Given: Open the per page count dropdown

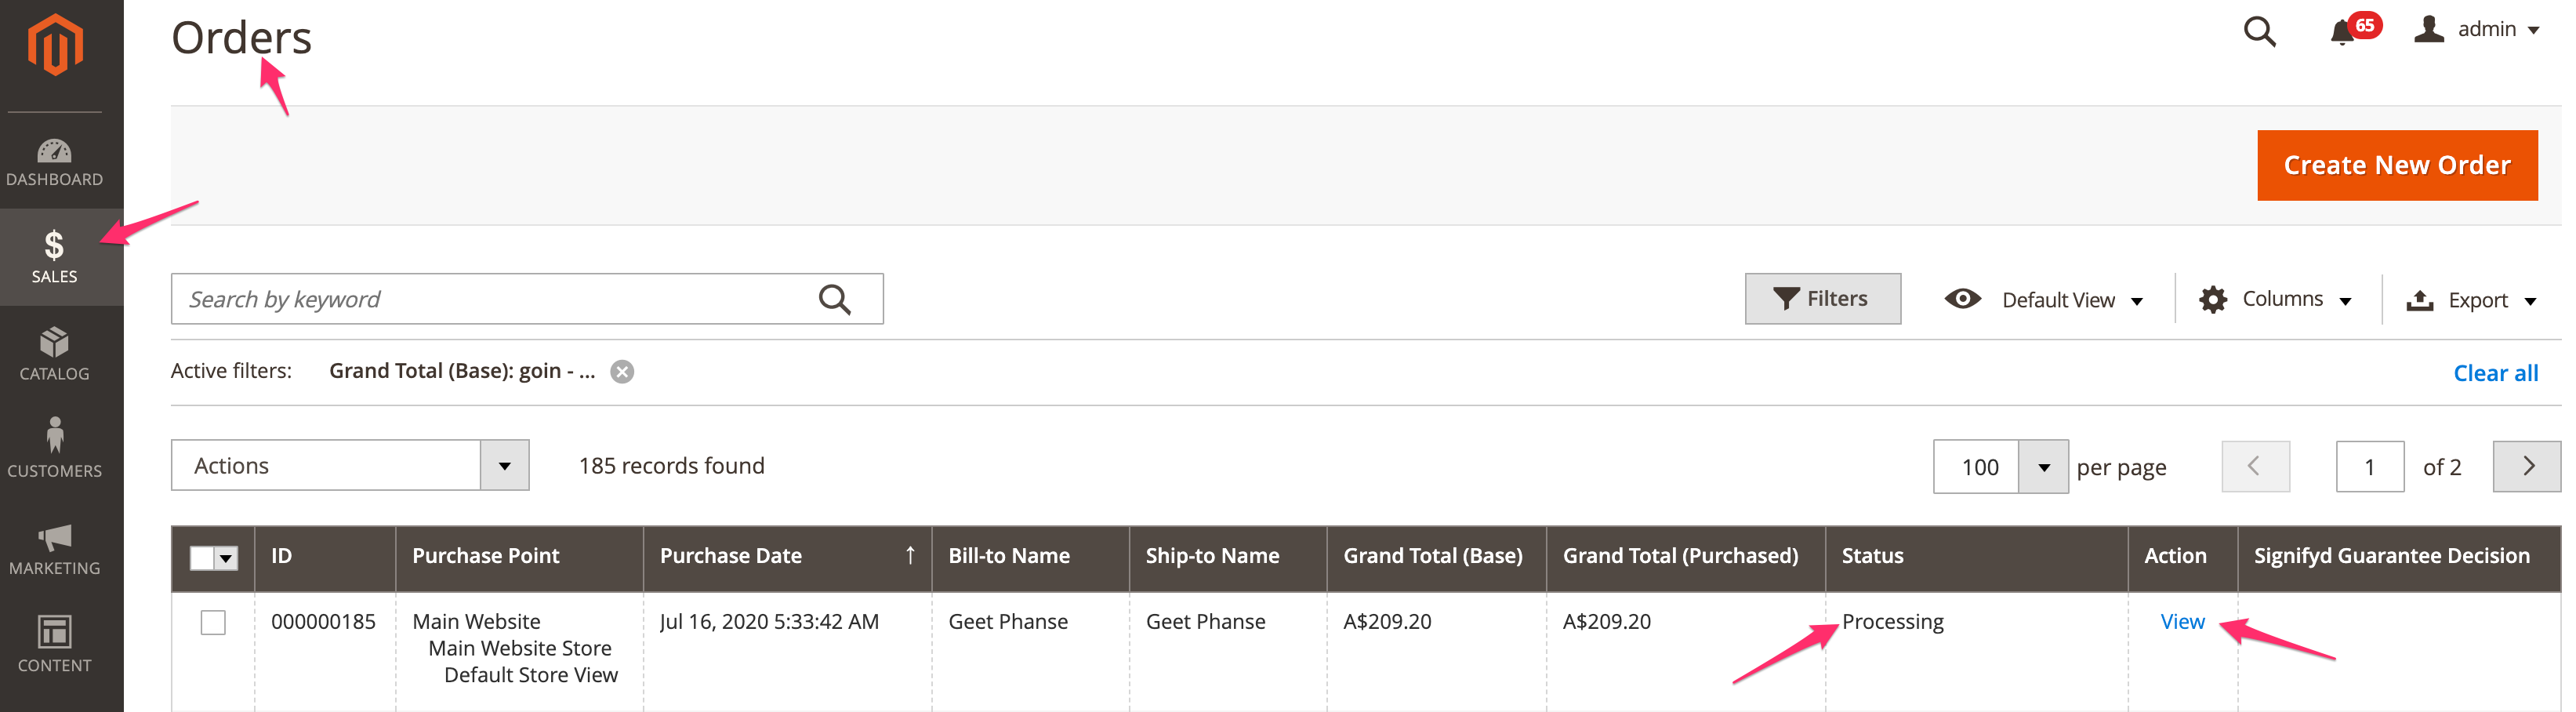Looking at the screenshot, I should (x=2043, y=467).
